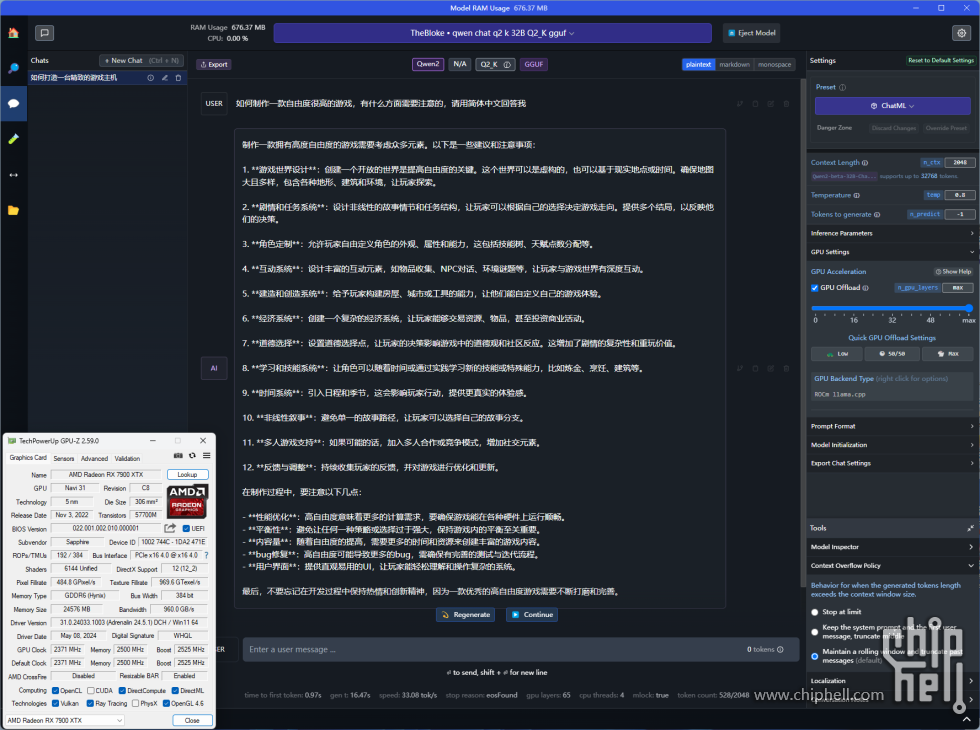The image size is (980, 730).
Task: Expand Export Chat Settings section
Action: click(x=892, y=463)
